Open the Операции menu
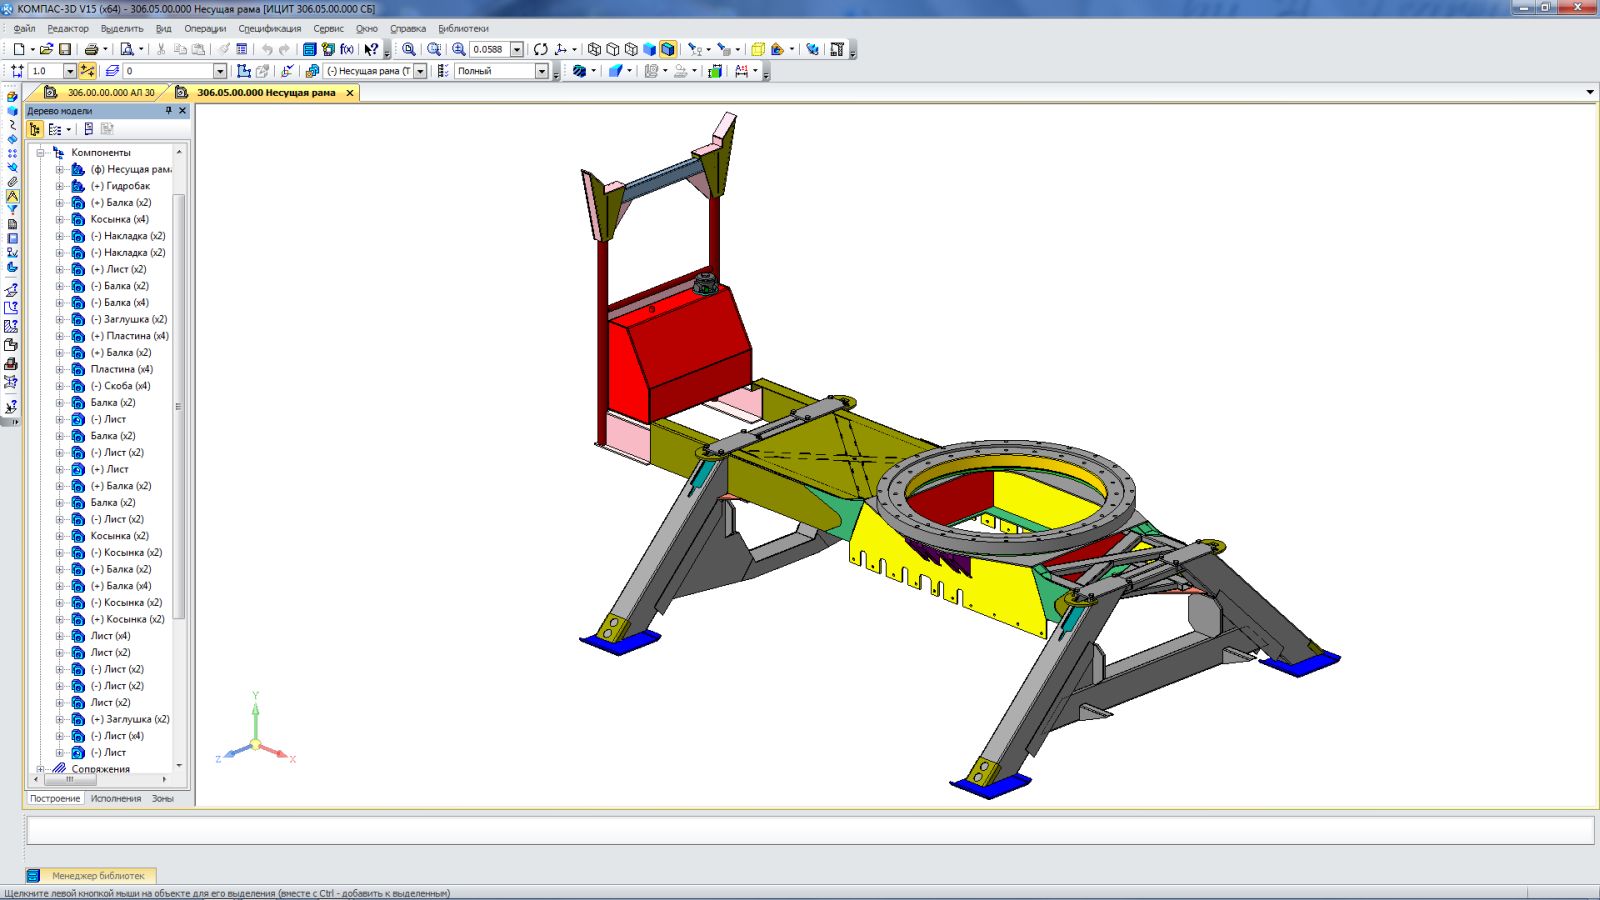 (x=205, y=29)
